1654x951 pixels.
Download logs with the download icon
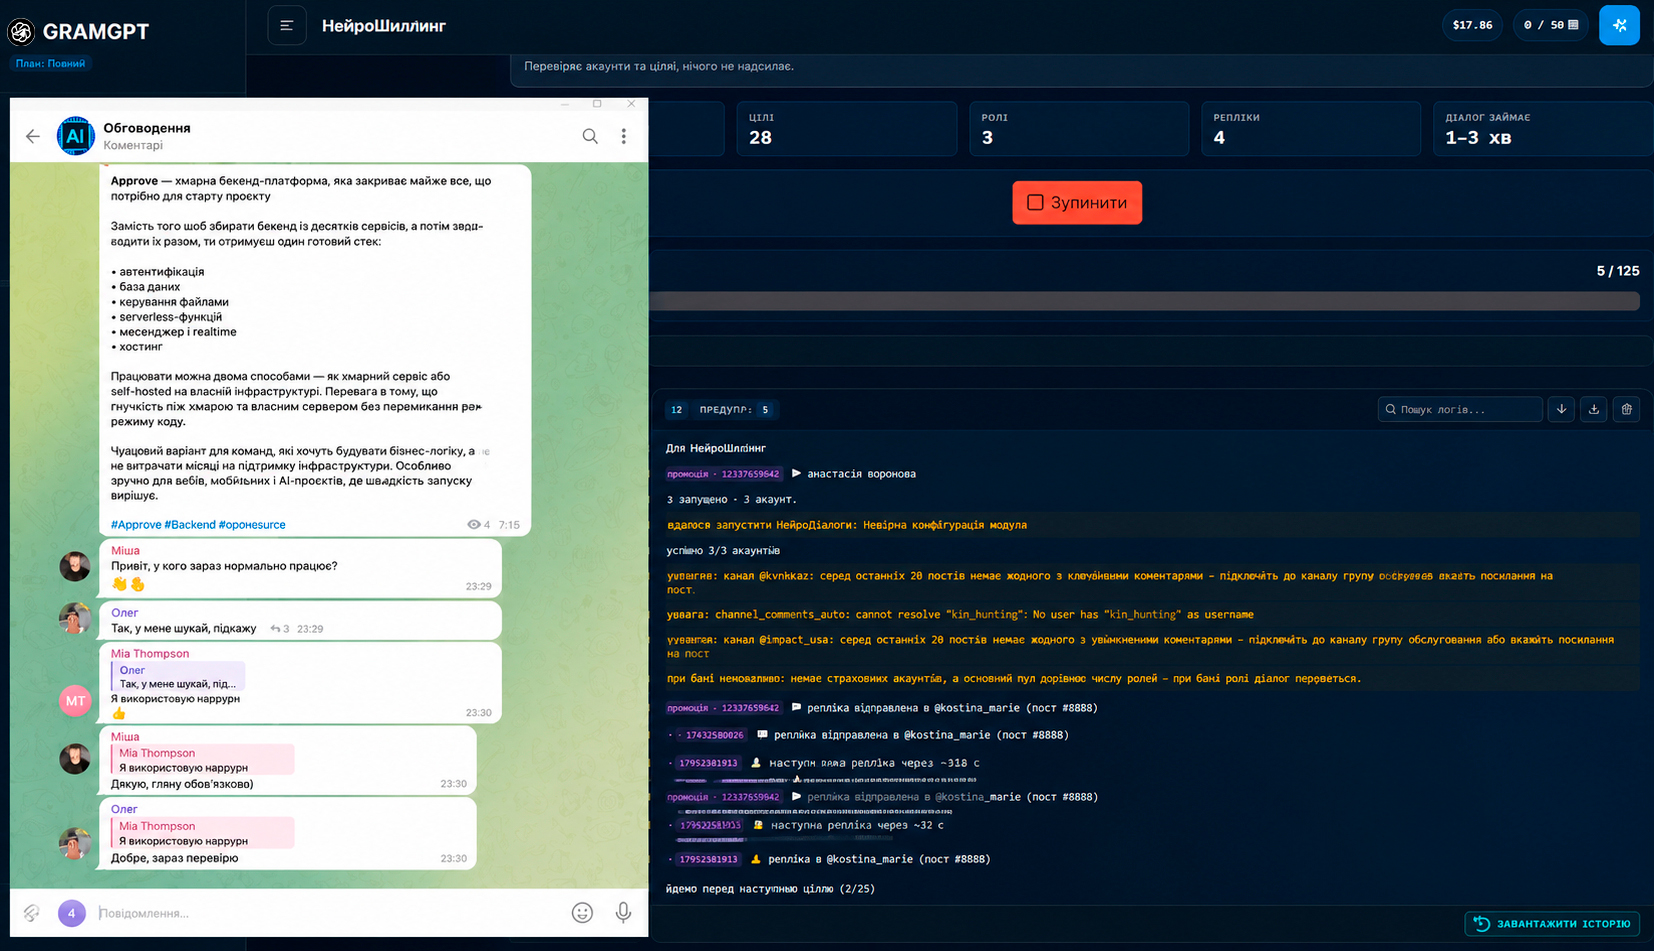coord(1594,409)
